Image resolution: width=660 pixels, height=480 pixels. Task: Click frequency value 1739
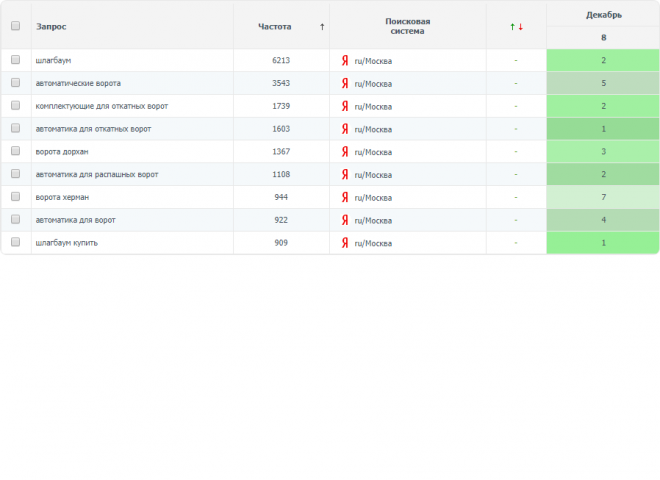(x=281, y=106)
